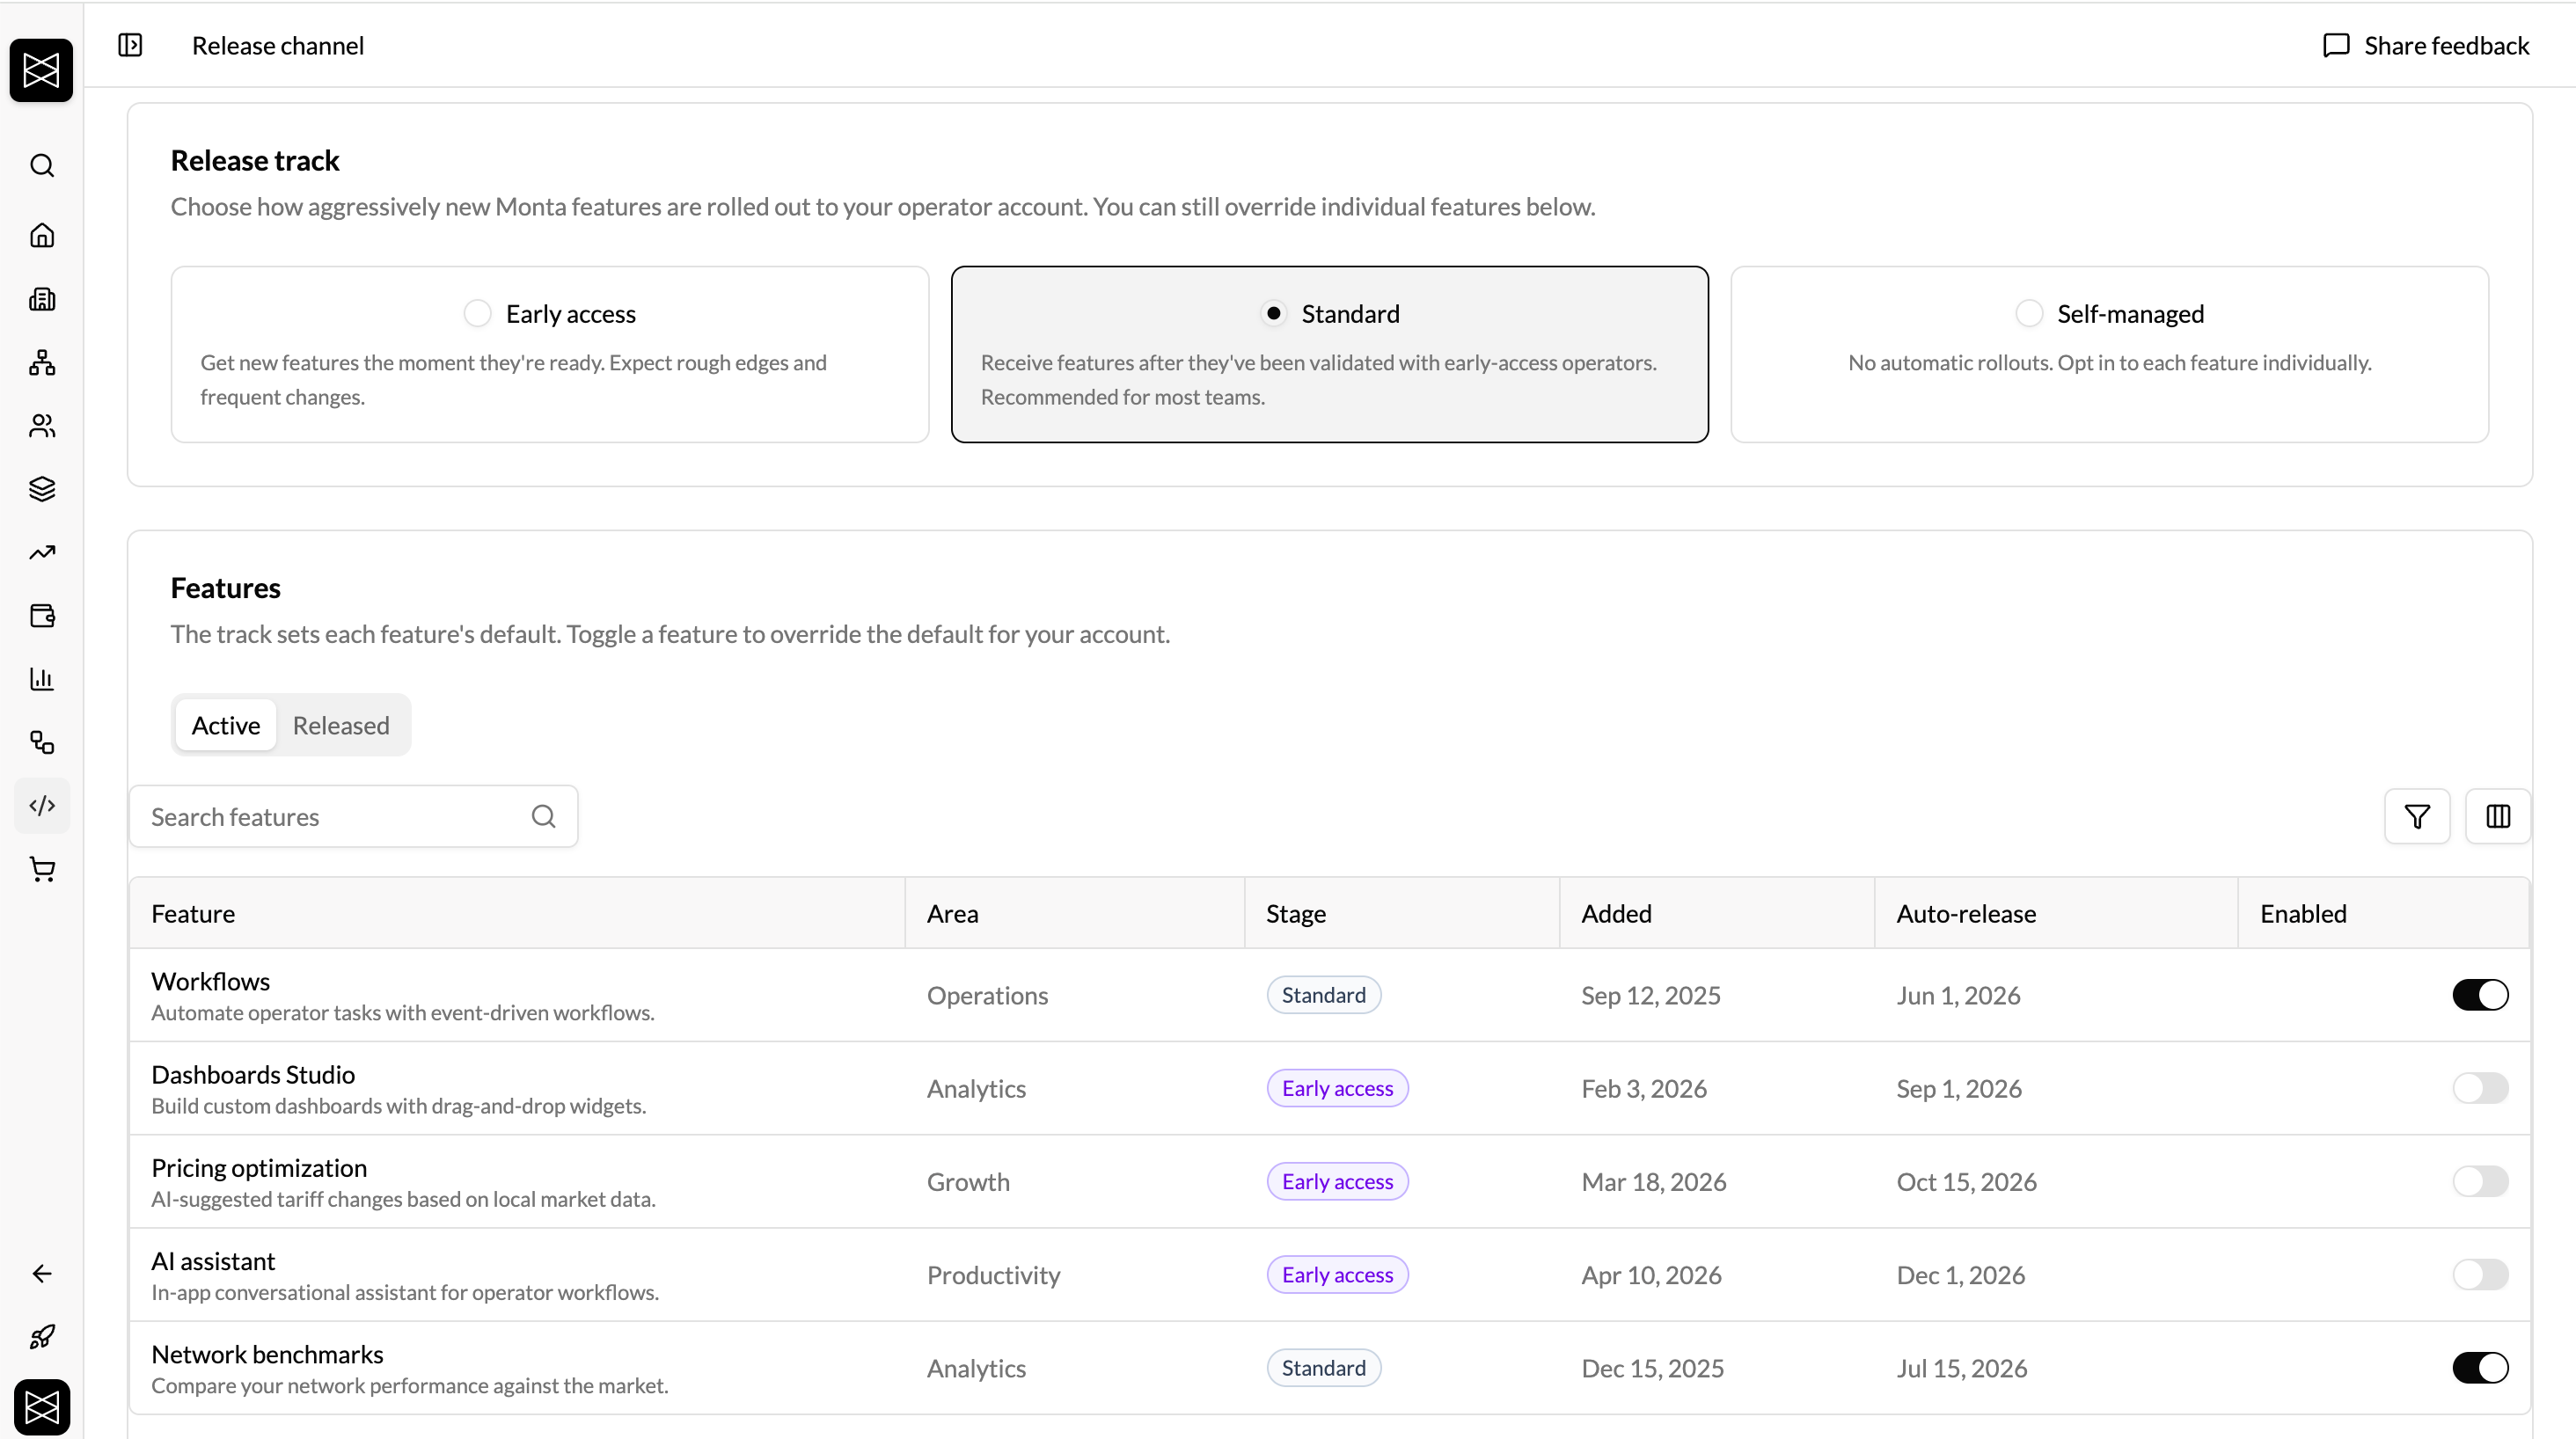Switch to the Released features tab
Screen dimensions: 2576x1439
pyautogui.click(x=341, y=725)
